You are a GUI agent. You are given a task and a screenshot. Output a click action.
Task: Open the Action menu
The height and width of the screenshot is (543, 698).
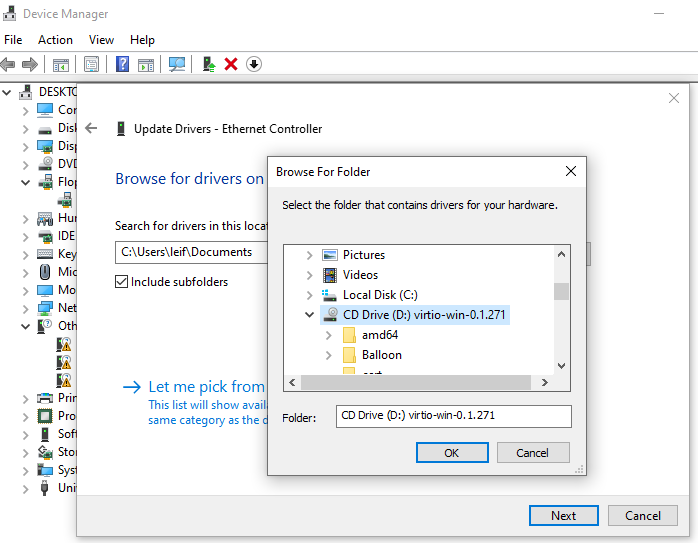[55, 40]
